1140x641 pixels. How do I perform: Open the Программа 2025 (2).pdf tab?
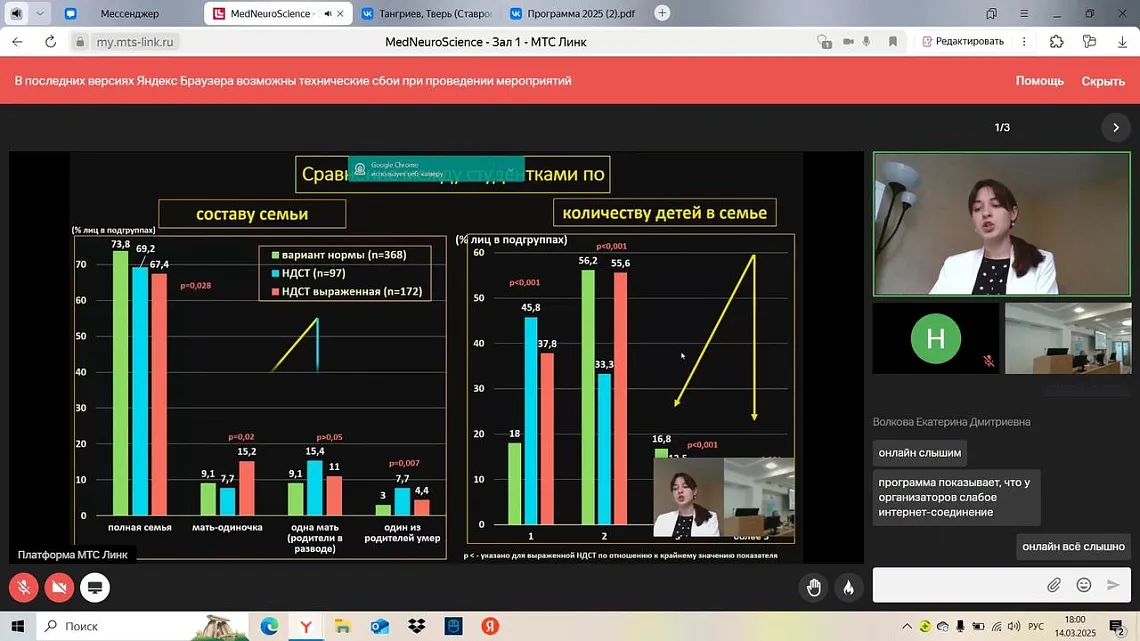tap(574, 13)
